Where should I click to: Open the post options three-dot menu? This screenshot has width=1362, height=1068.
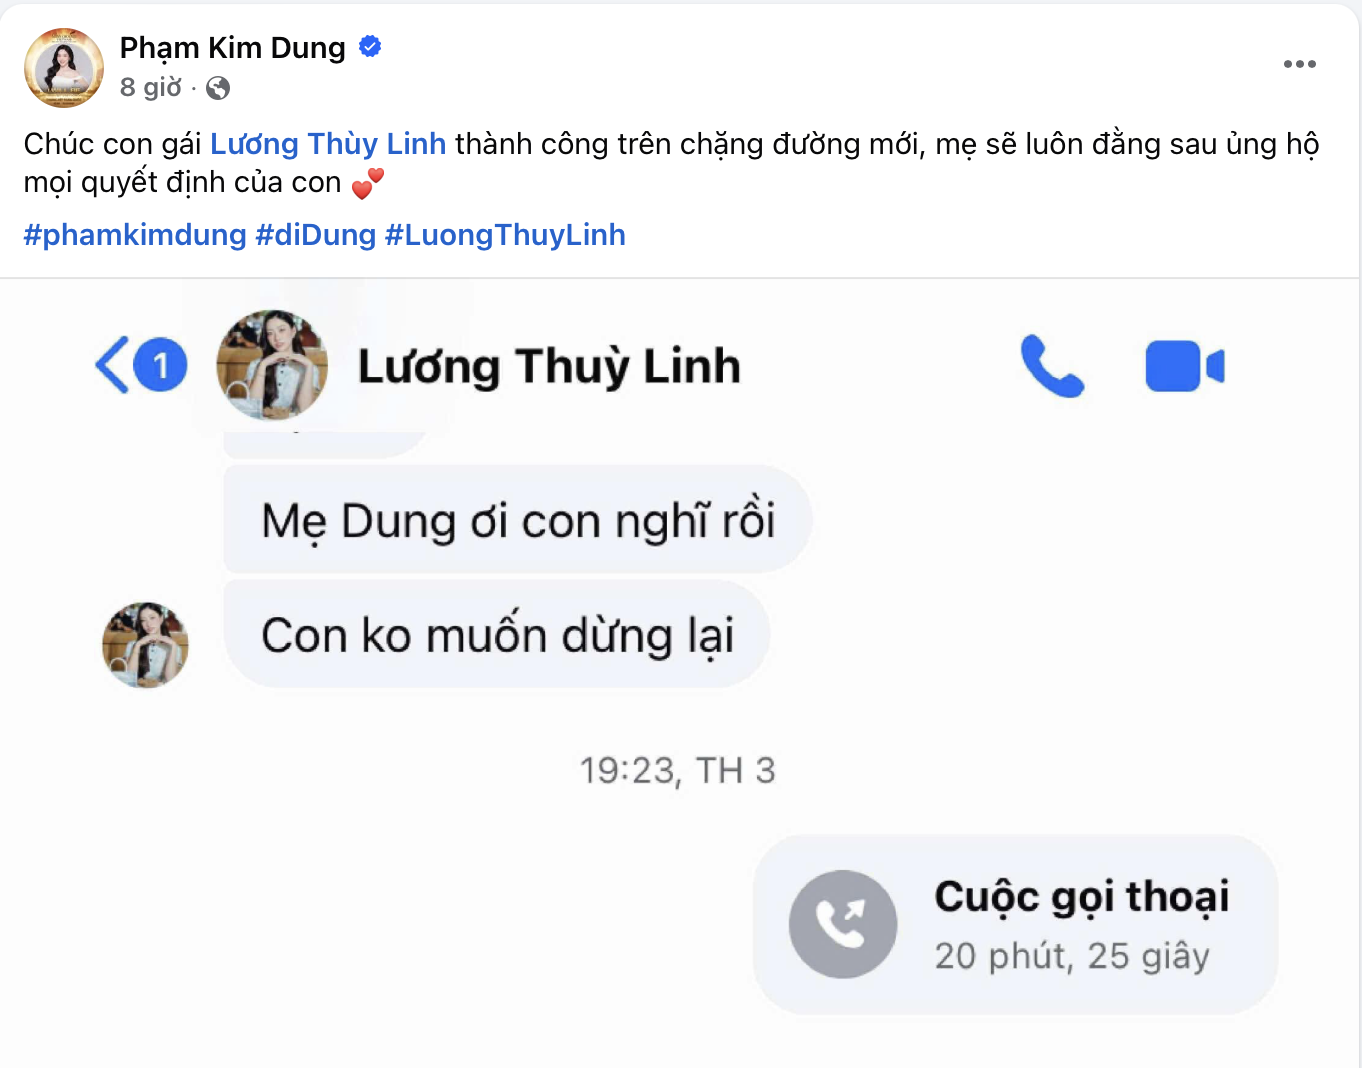(x=1299, y=64)
